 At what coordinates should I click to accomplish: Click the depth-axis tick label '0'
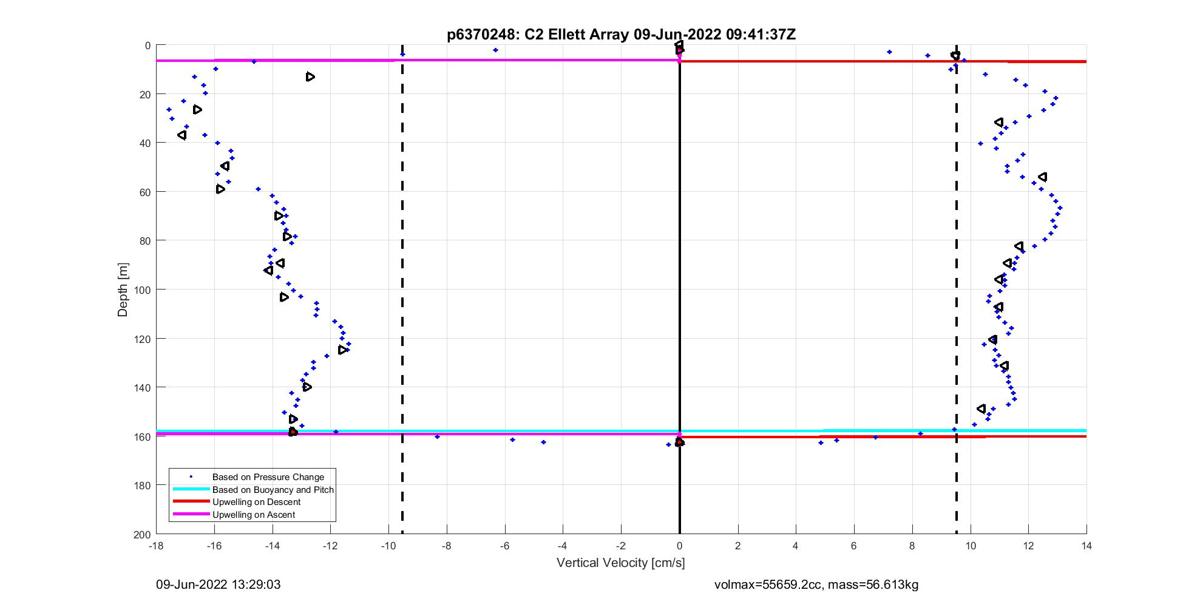pos(147,46)
